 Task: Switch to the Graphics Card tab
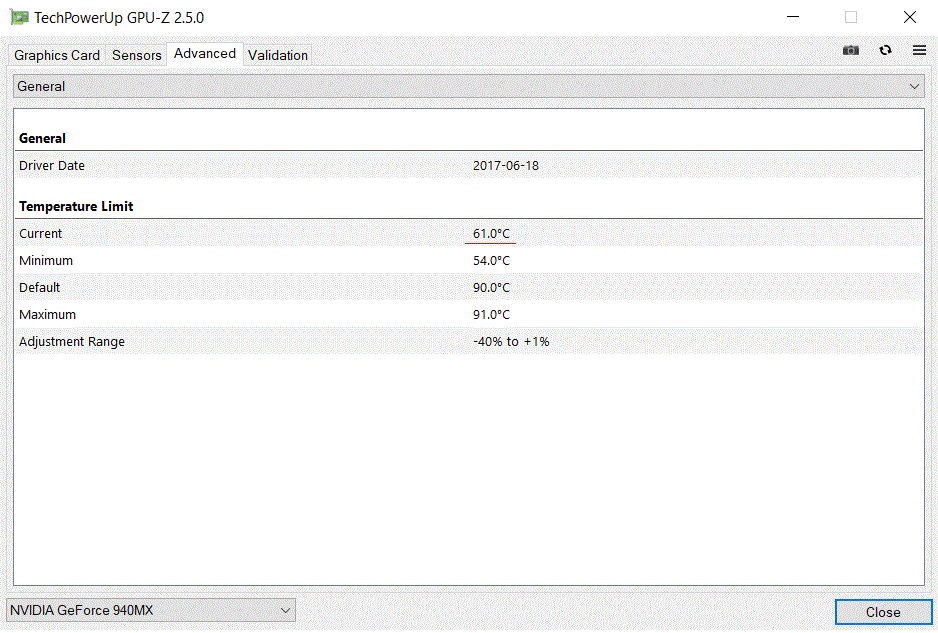pos(57,55)
